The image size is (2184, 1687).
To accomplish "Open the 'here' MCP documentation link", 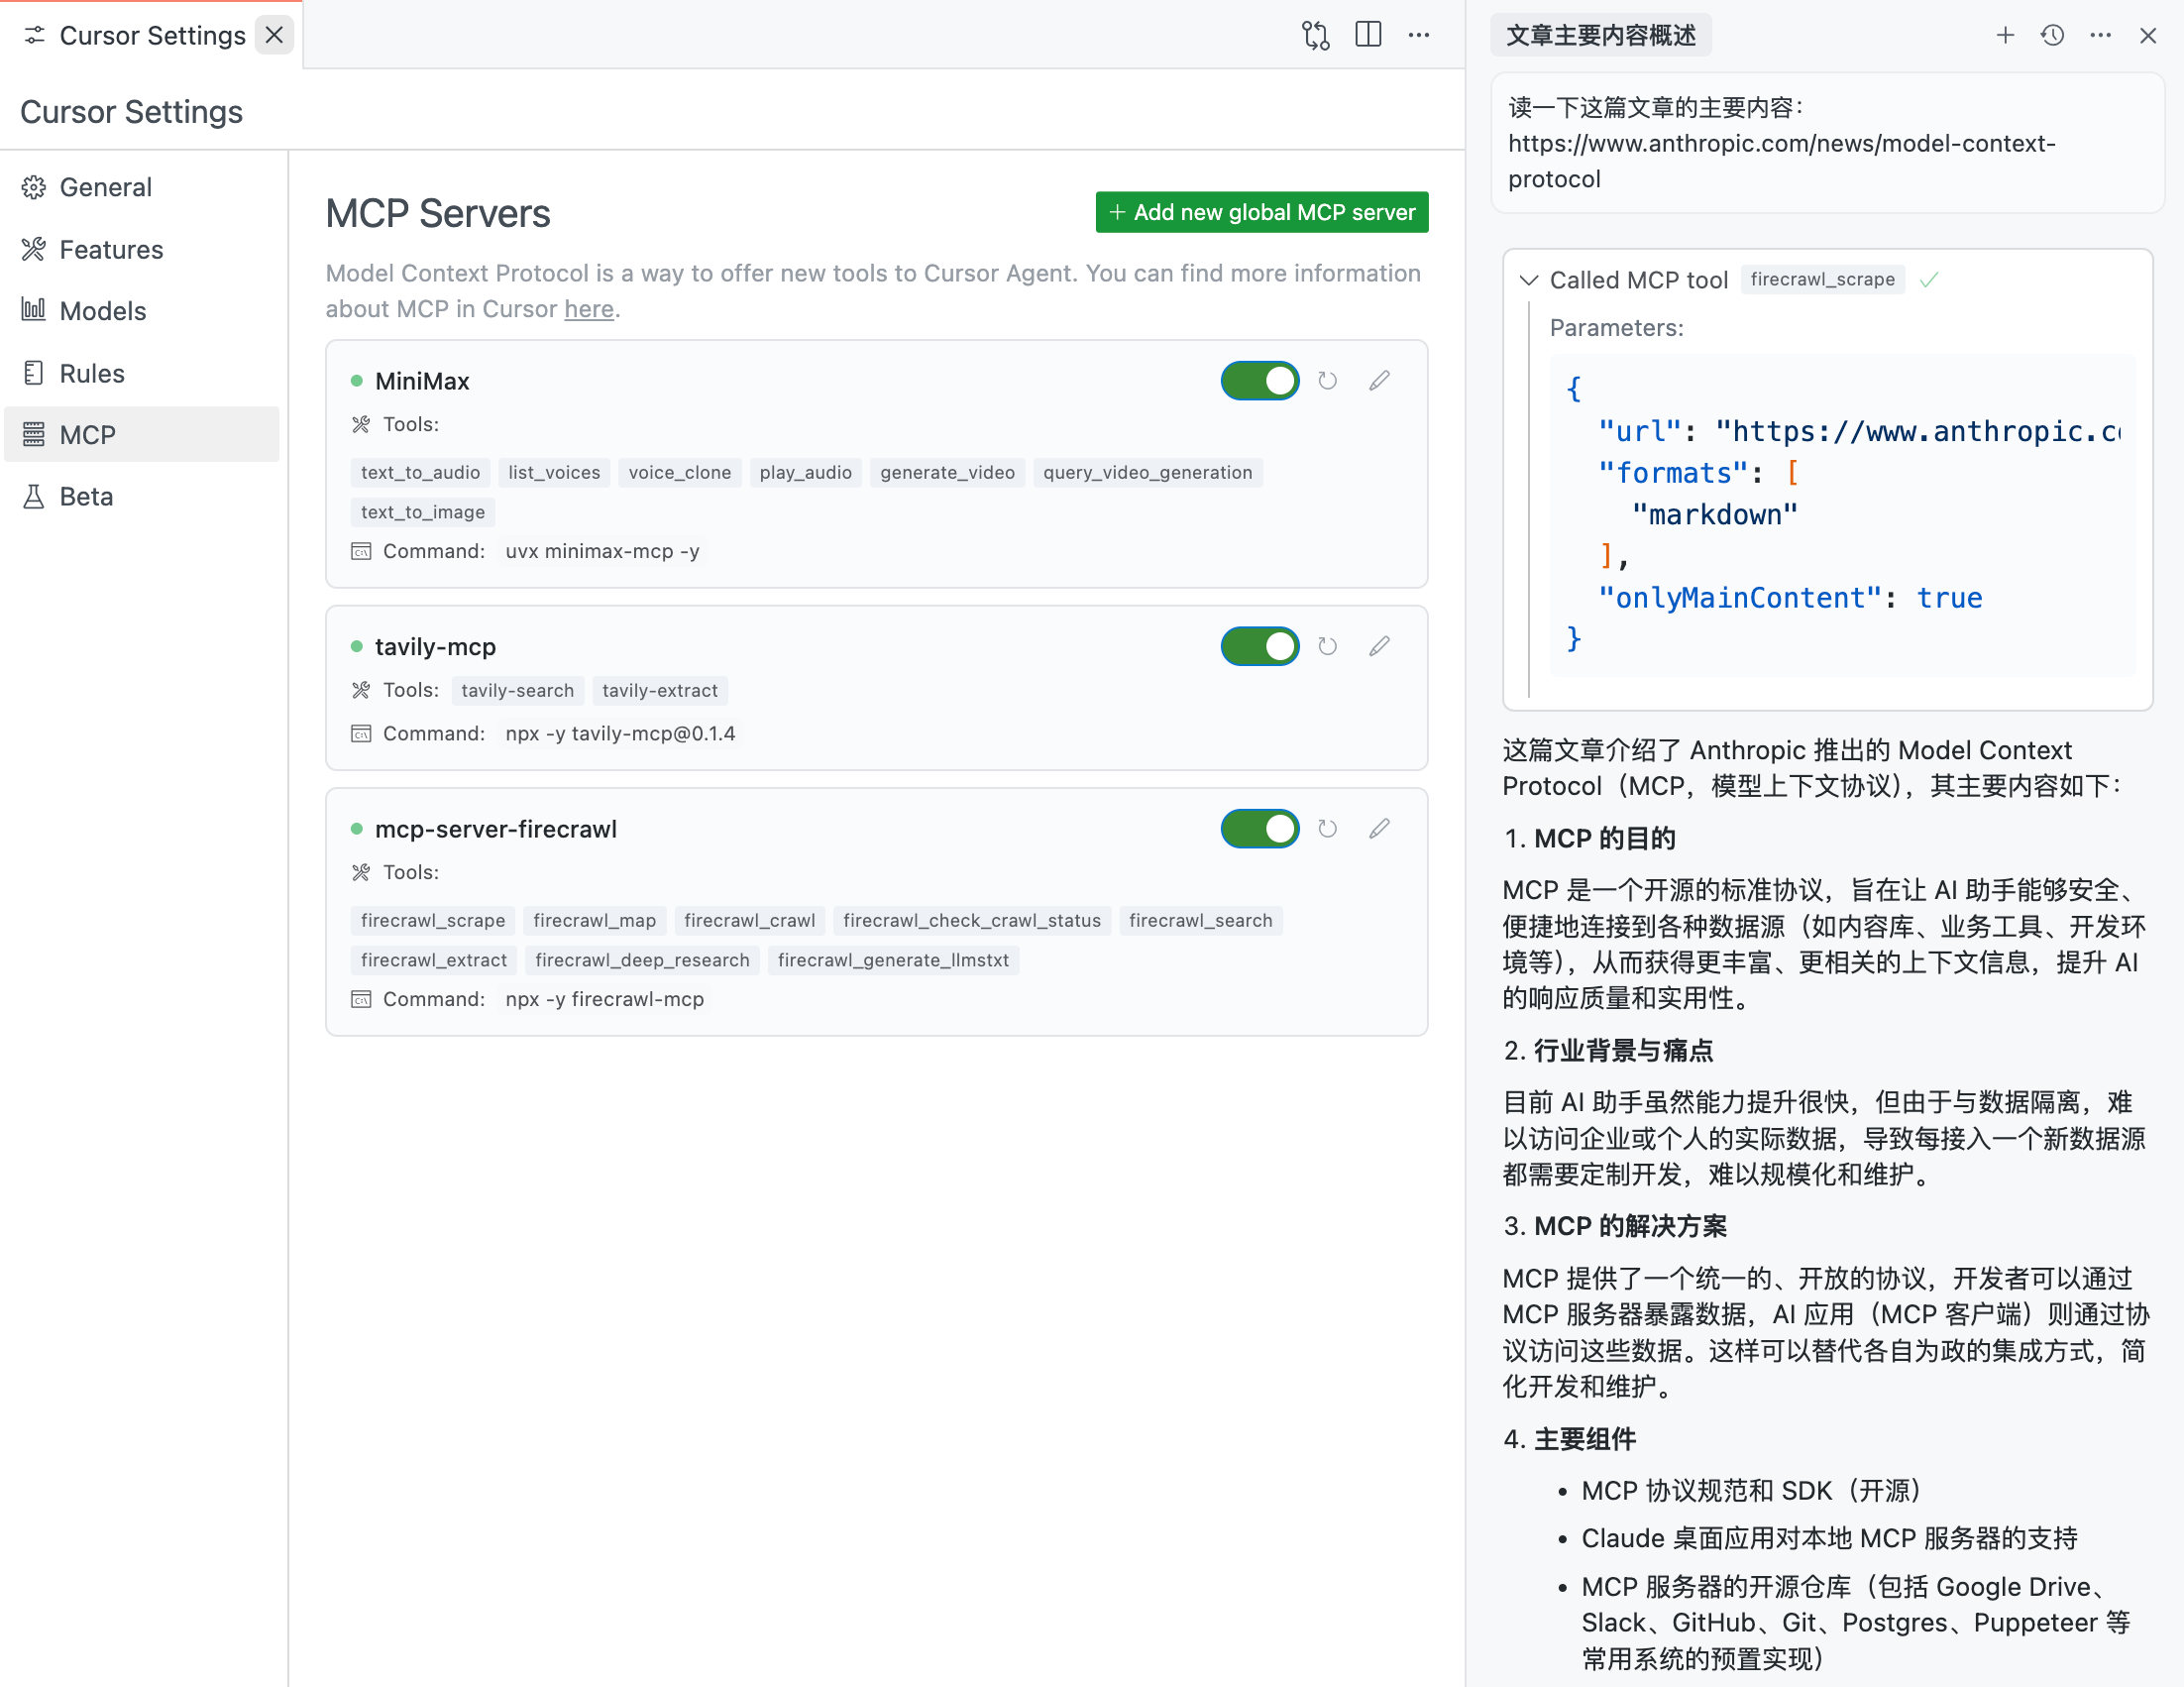I will (x=588, y=309).
